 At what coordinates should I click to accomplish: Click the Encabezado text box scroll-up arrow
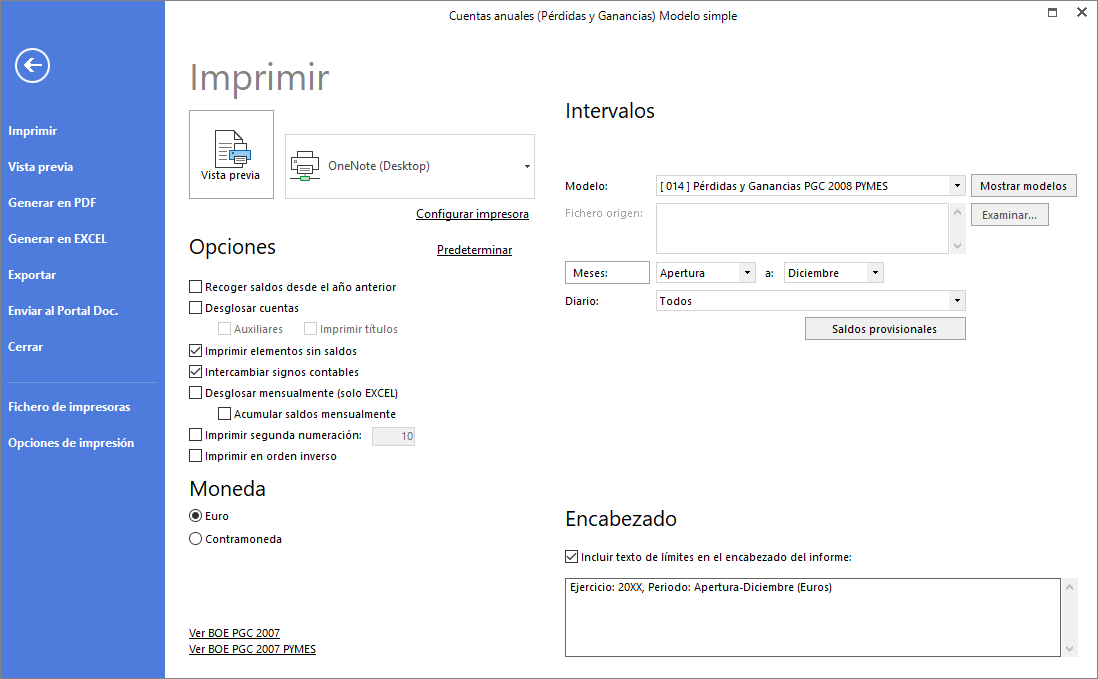(x=1069, y=587)
